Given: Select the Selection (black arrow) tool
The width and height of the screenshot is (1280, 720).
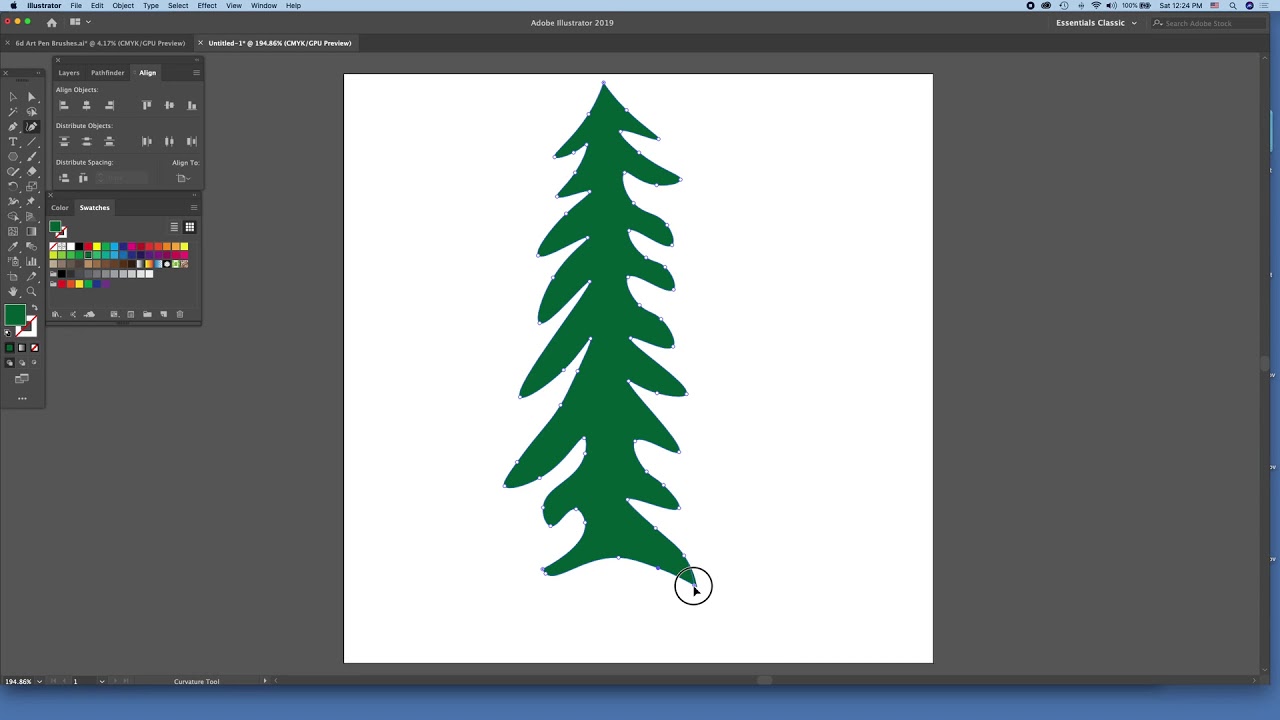Looking at the screenshot, I should (x=13, y=97).
